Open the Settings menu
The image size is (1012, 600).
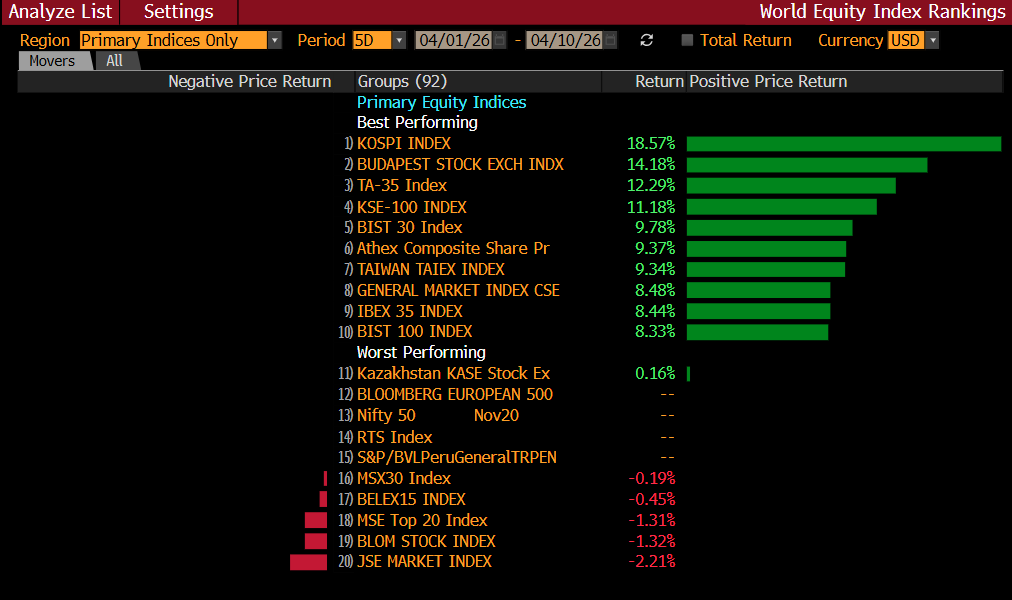click(x=178, y=12)
